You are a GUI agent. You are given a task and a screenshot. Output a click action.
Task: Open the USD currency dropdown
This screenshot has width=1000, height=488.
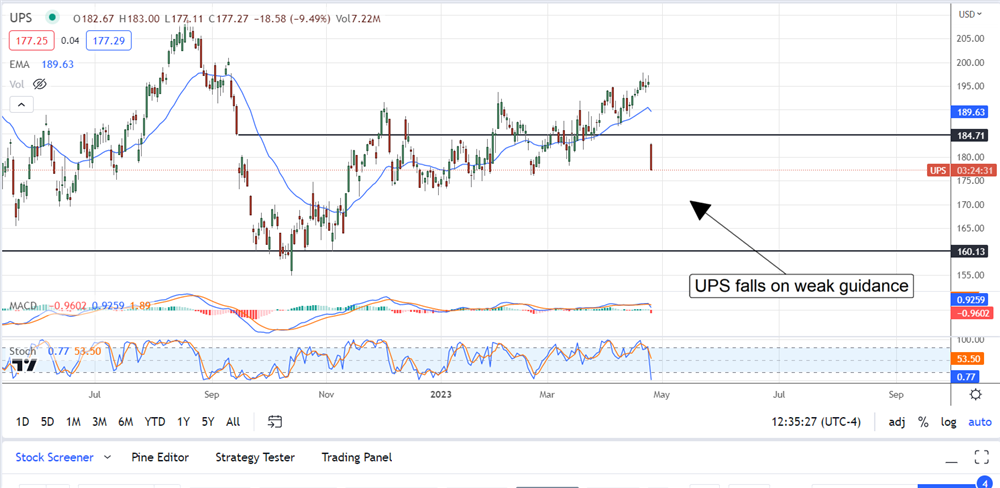click(x=968, y=14)
